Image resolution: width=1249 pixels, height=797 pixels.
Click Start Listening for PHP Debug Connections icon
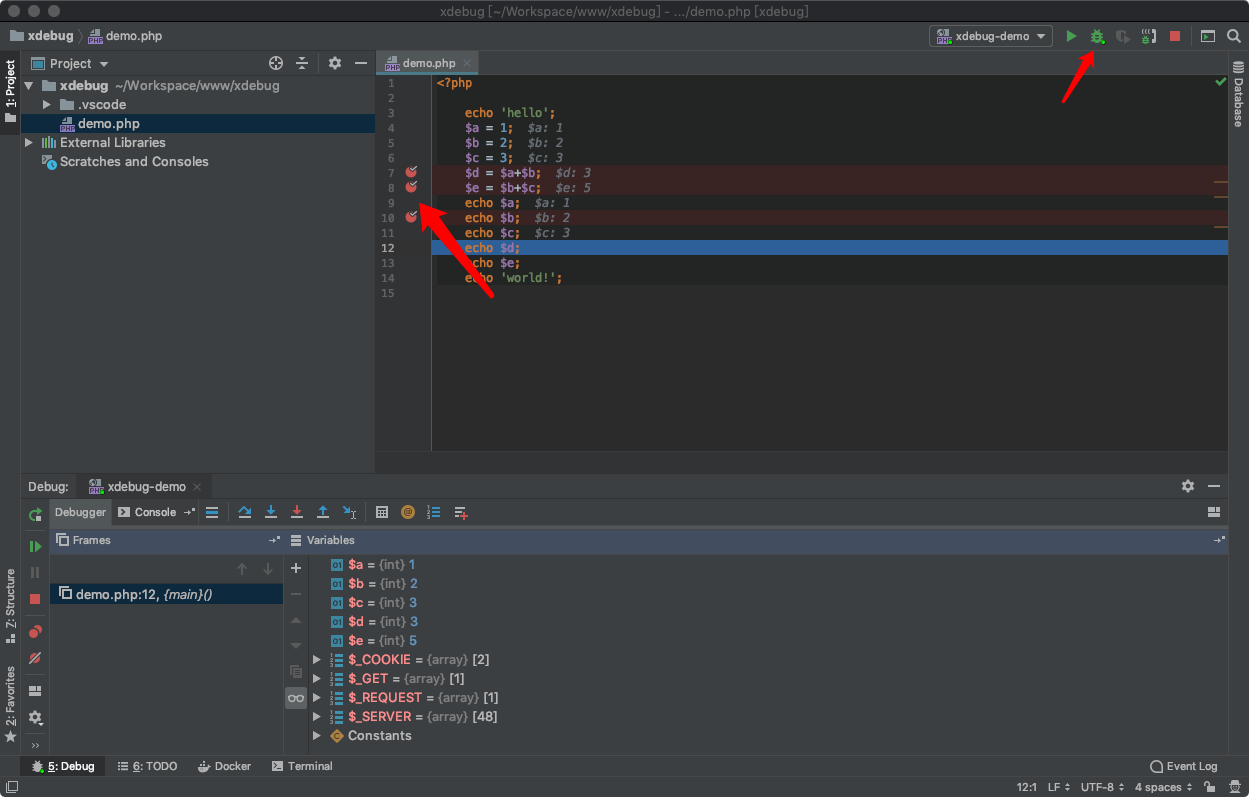click(x=1149, y=37)
